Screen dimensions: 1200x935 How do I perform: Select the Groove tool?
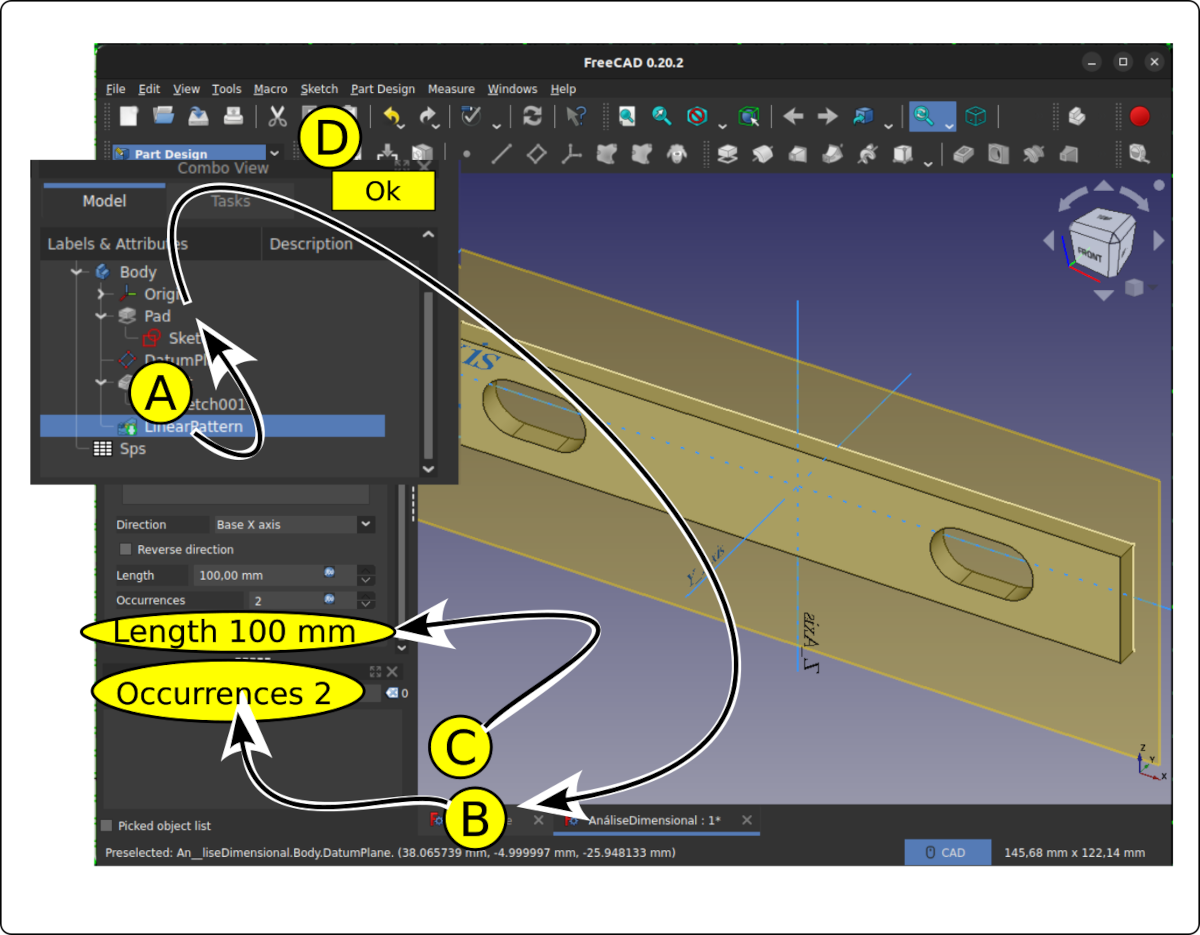point(1034,154)
